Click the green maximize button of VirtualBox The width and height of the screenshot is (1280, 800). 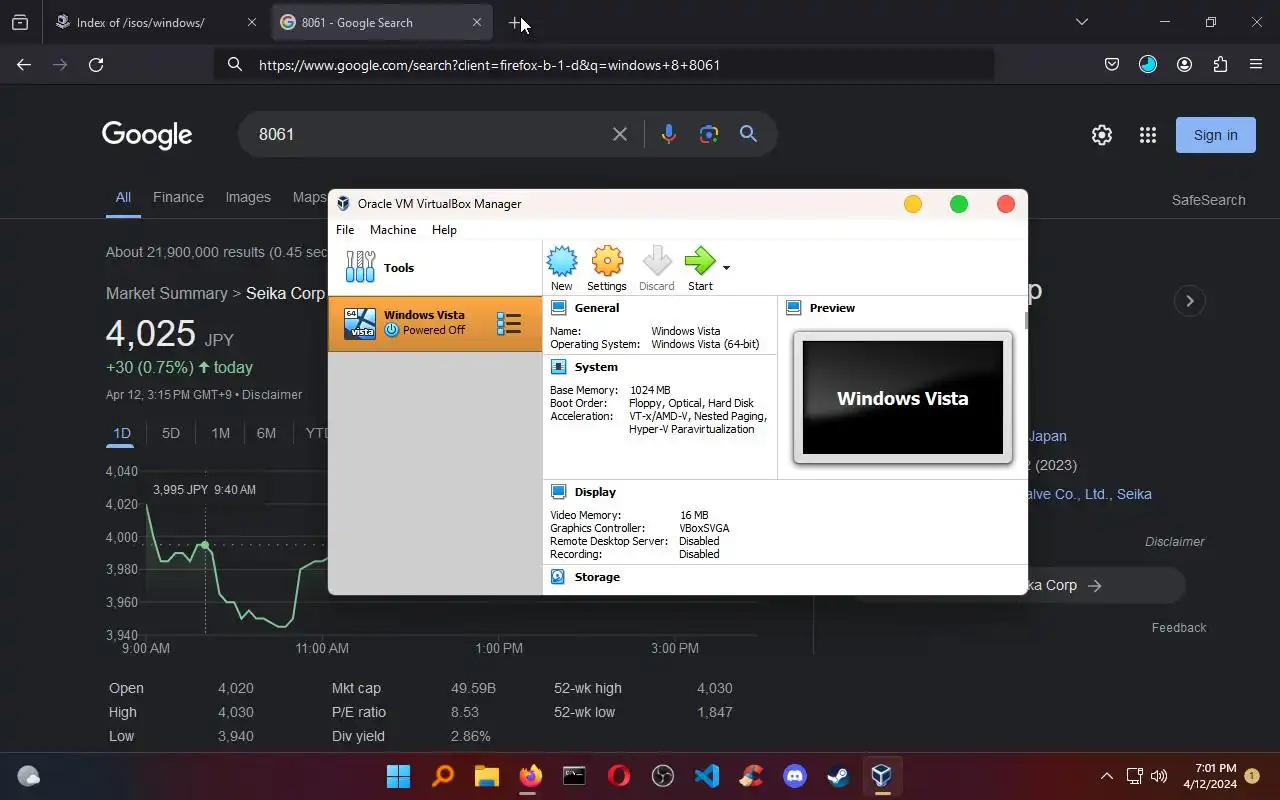pos(959,204)
